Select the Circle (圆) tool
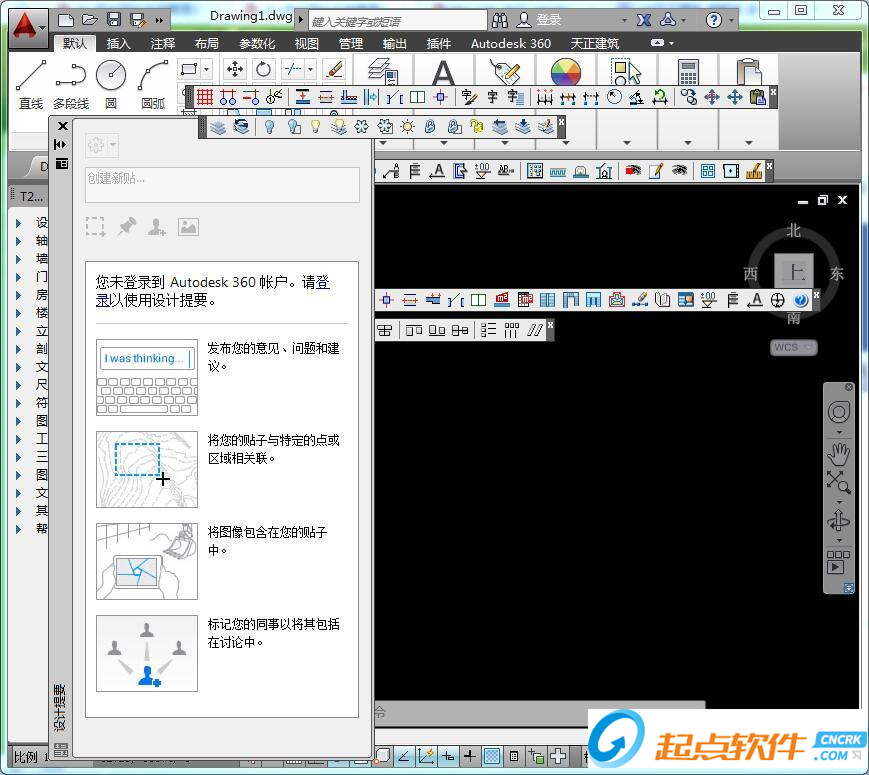Viewport: 869px width, 775px height. click(111, 83)
